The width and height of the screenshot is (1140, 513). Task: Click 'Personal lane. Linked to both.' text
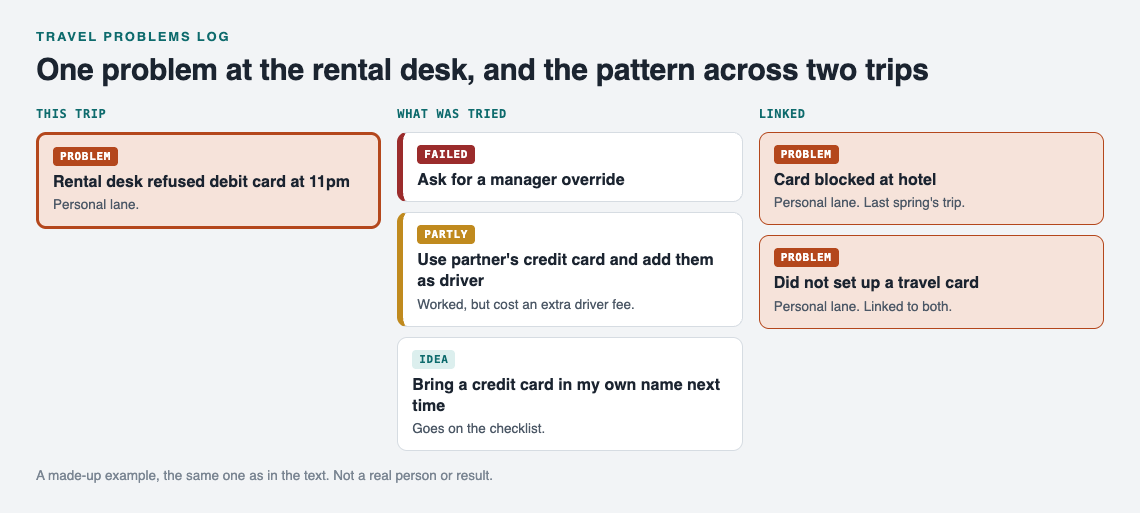[862, 306]
